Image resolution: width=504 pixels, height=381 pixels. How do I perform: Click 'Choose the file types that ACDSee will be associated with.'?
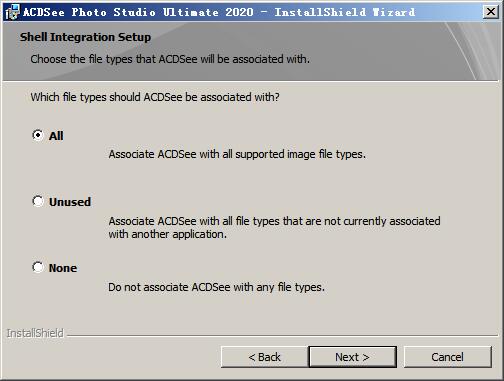tap(170, 59)
